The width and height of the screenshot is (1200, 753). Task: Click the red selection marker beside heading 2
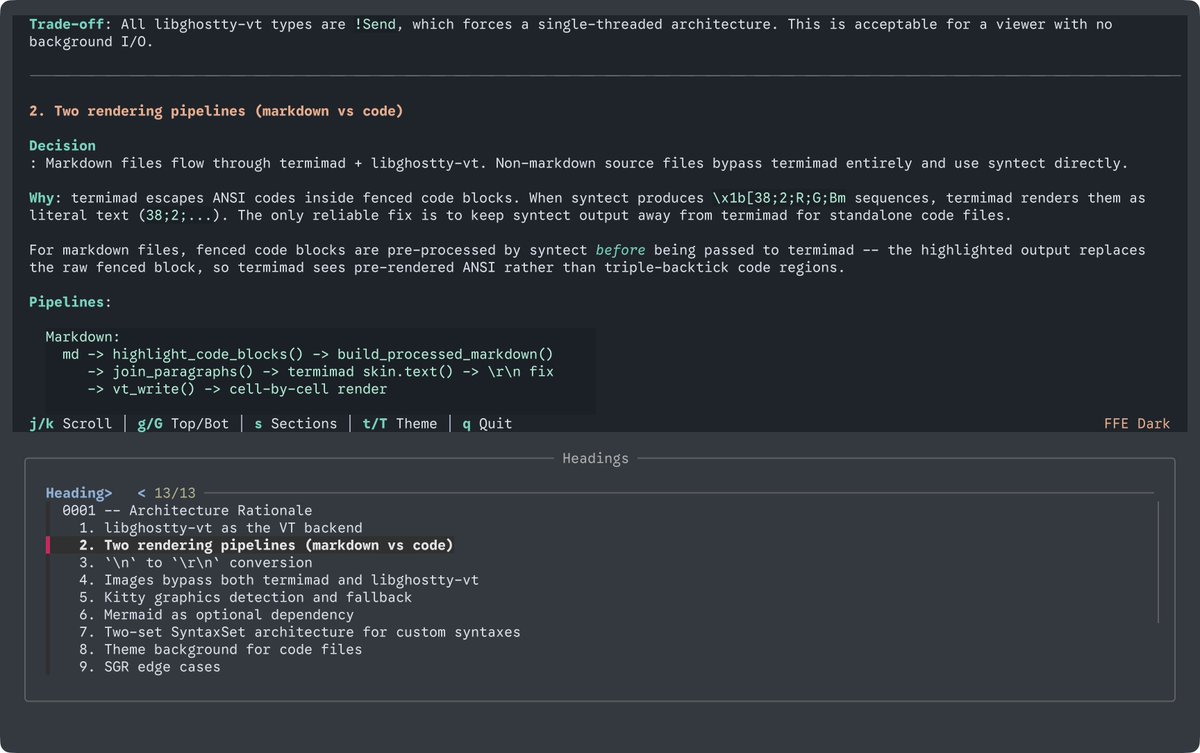click(x=47, y=545)
